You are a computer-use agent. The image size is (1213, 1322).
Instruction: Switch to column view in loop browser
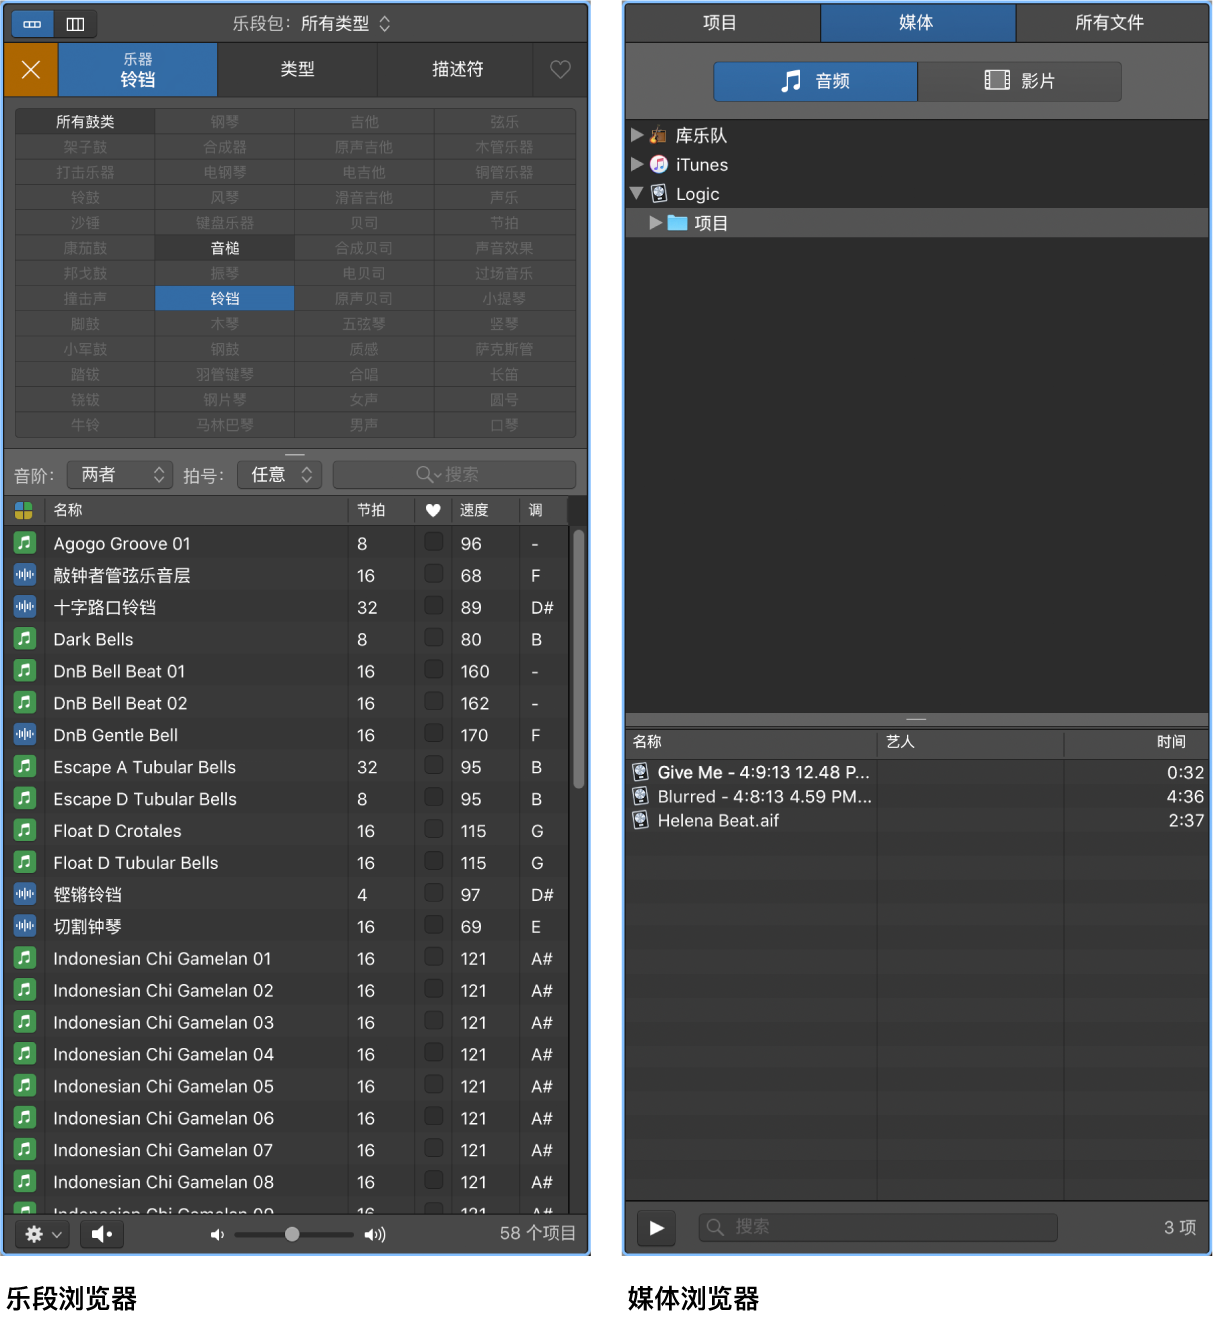tap(75, 23)
